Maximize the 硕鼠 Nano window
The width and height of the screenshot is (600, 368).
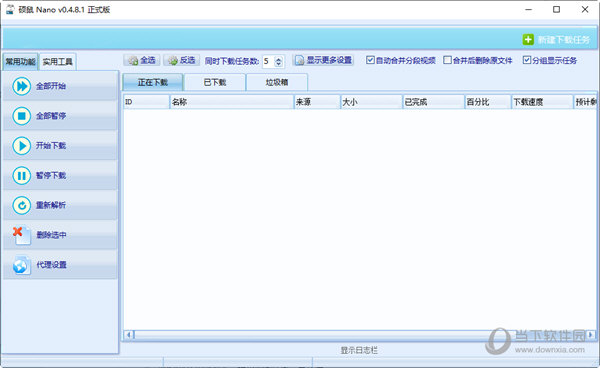point(557,10)
